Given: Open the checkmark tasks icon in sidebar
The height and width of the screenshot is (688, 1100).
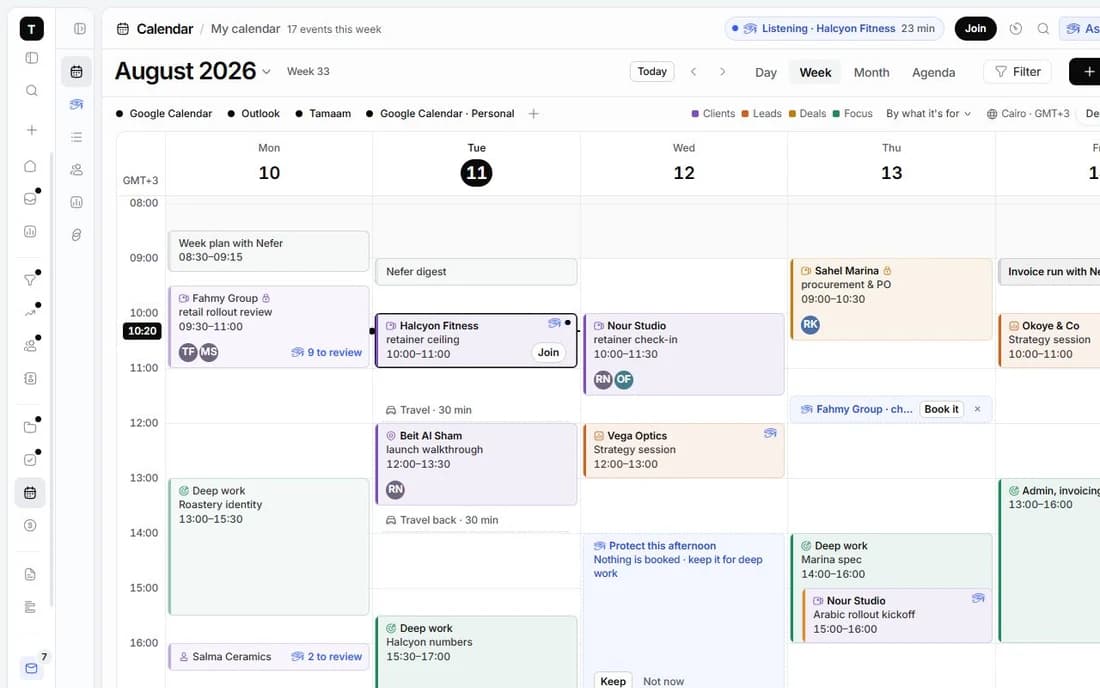Looking at the screenshot, I should click(30, 460).
